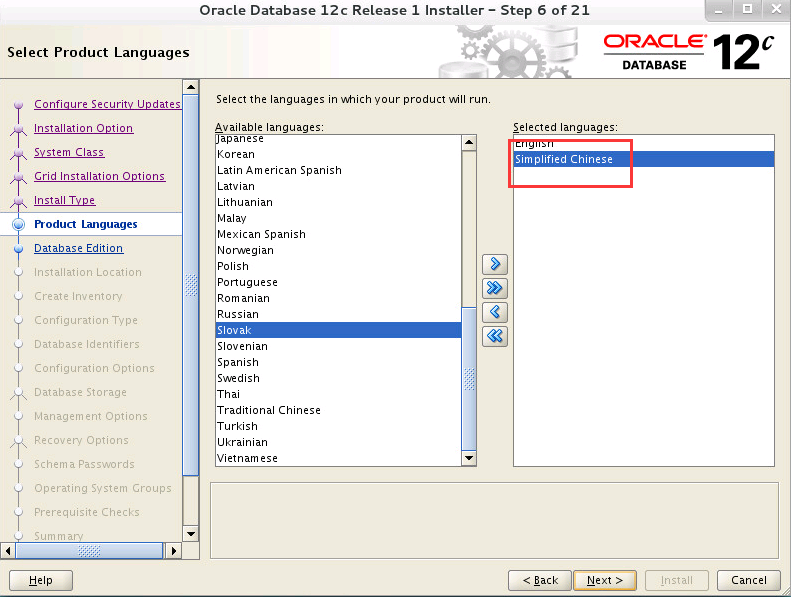791x597 pixels.
Task: Remove selected language with single left arrow
Action: point(495,312)
